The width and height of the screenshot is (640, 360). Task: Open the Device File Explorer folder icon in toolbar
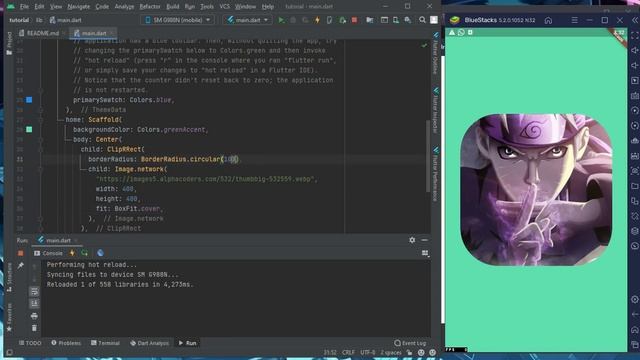pyautogui.click(x=370, y=20)
